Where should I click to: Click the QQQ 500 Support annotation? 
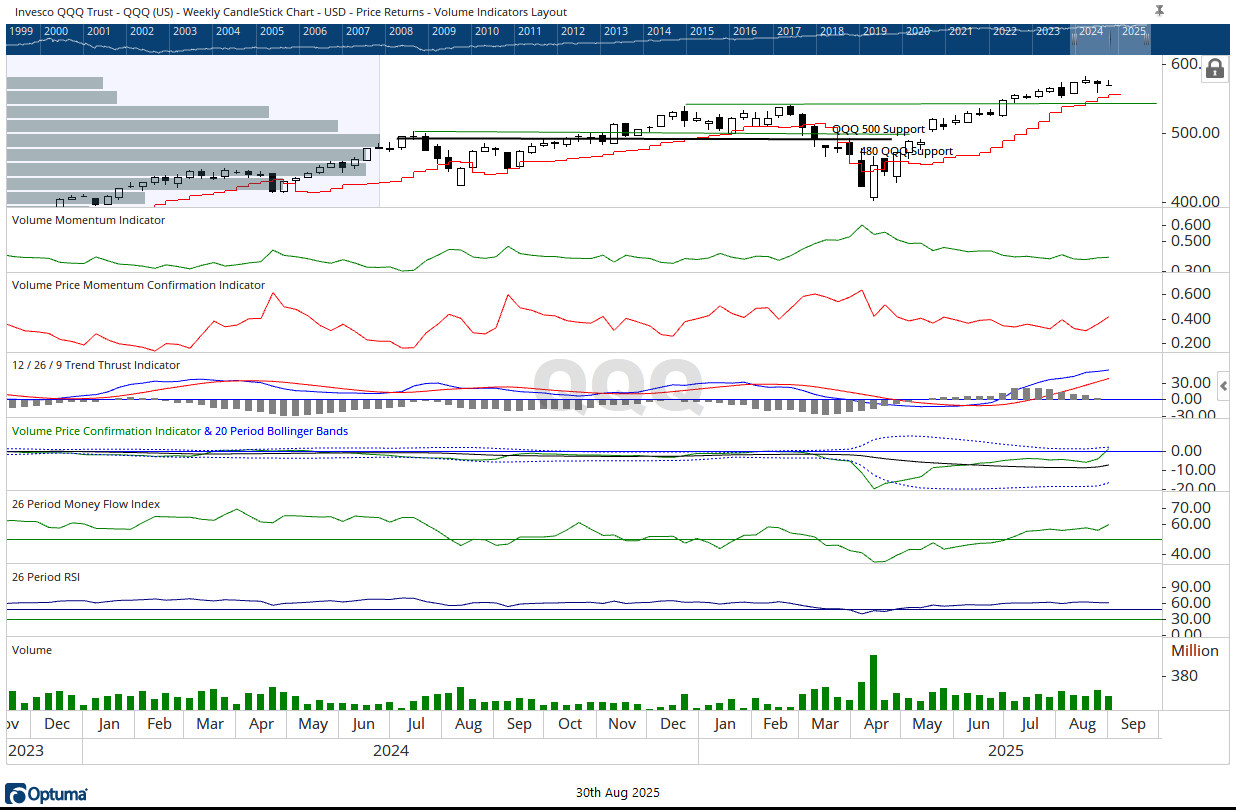pos(878,130)
